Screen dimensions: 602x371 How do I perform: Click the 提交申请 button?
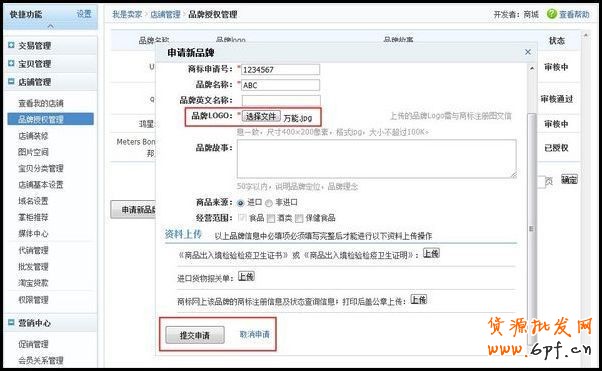pos(195,335)
